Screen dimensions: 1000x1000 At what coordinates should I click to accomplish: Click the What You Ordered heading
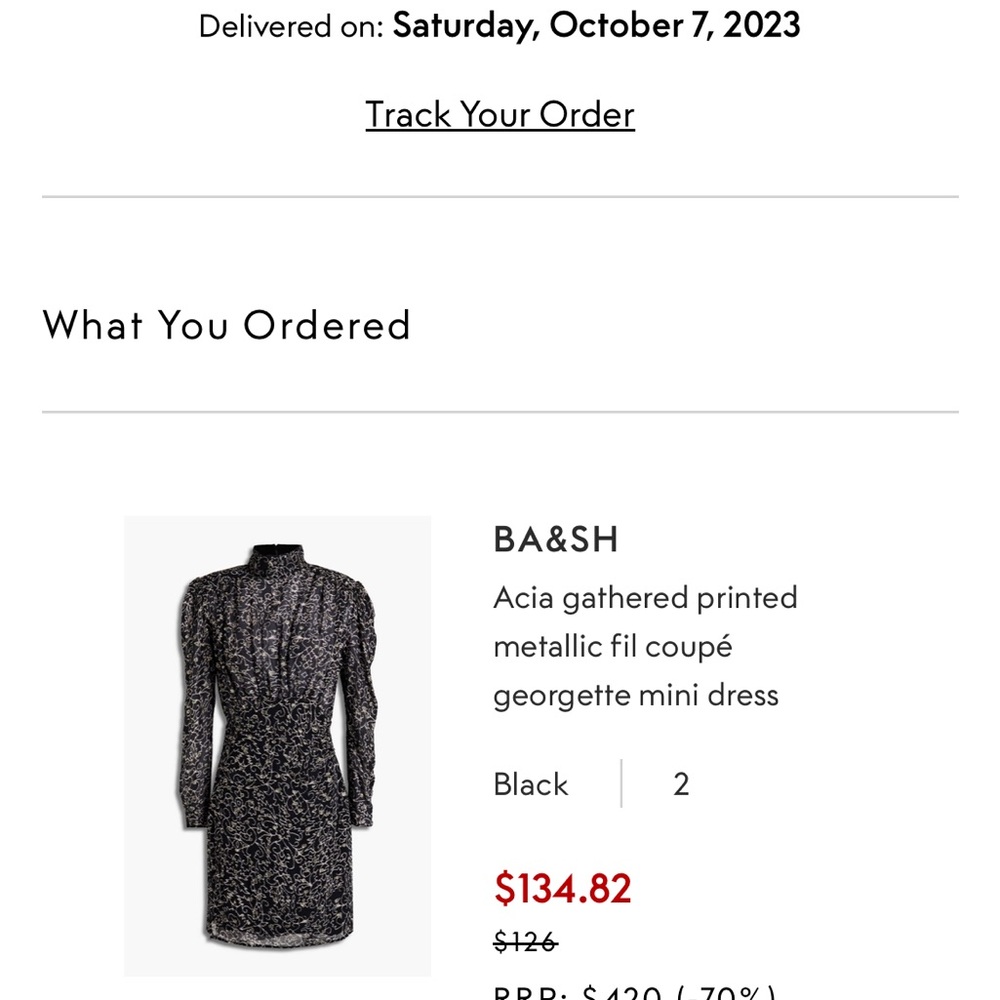[x=227, y=325]
